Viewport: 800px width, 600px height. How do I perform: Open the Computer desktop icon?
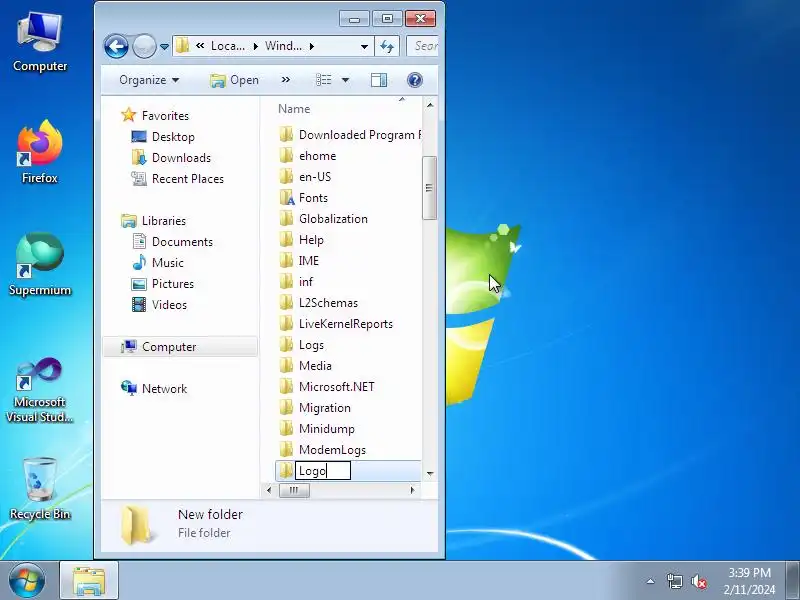(x=39, y=42)
